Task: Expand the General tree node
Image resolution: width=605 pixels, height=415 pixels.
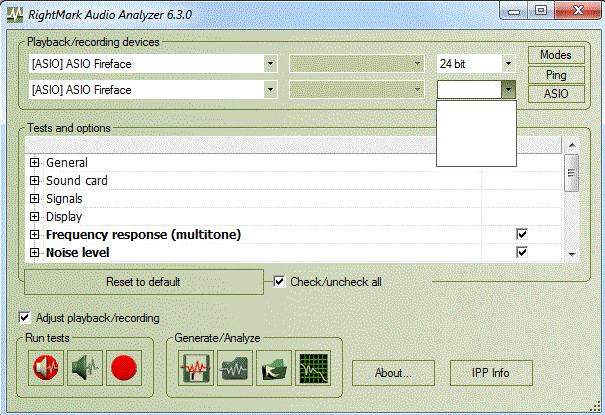Action: pos(34,162)
